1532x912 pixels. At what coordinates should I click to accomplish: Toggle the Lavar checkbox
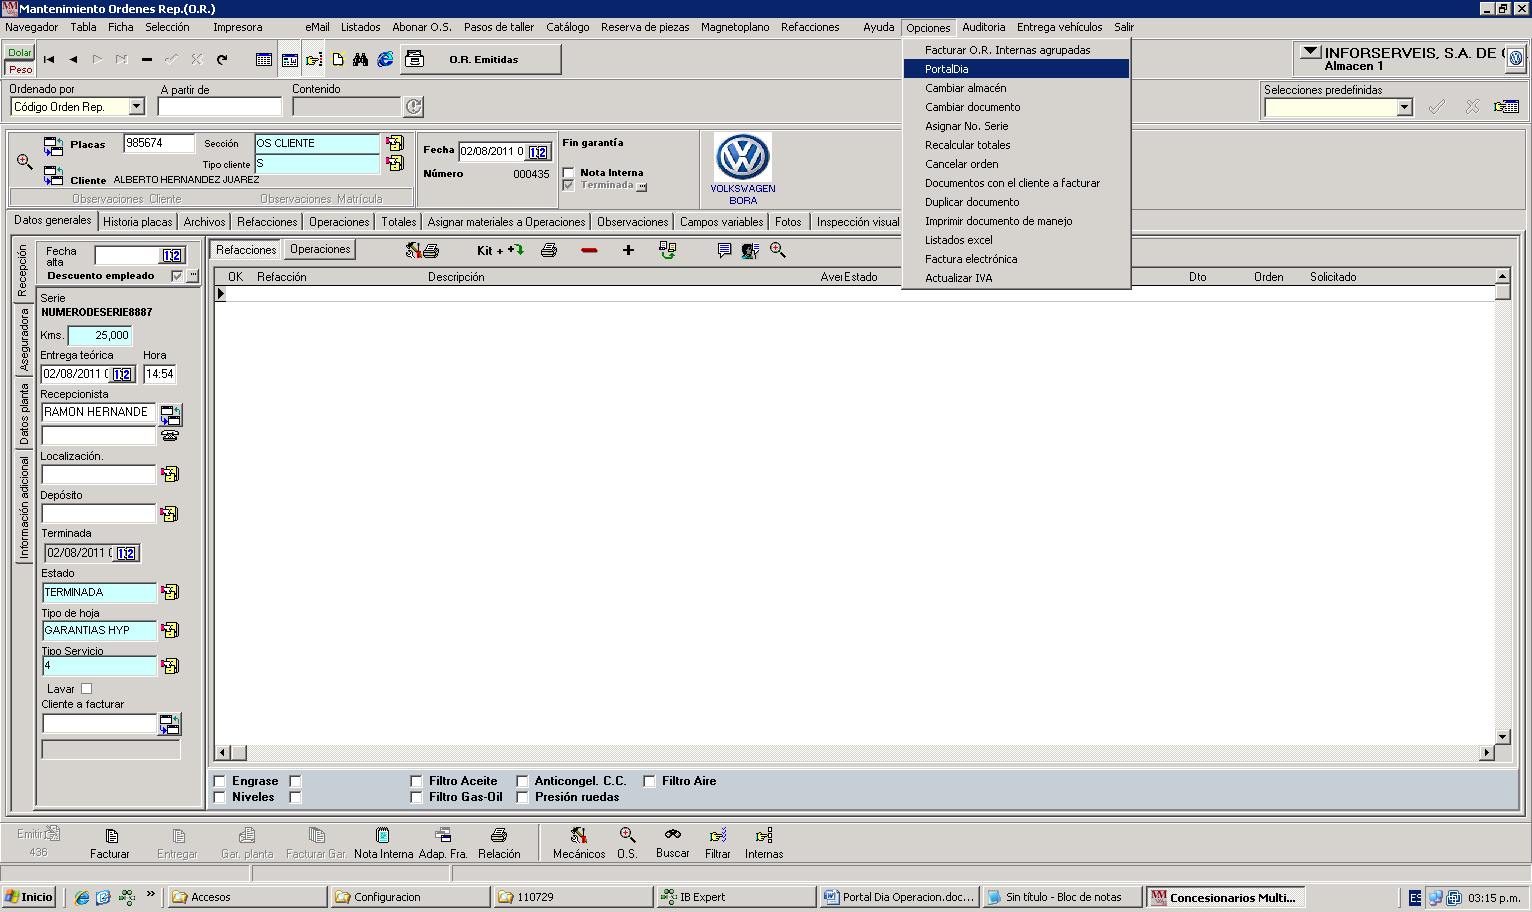(86, 689)
